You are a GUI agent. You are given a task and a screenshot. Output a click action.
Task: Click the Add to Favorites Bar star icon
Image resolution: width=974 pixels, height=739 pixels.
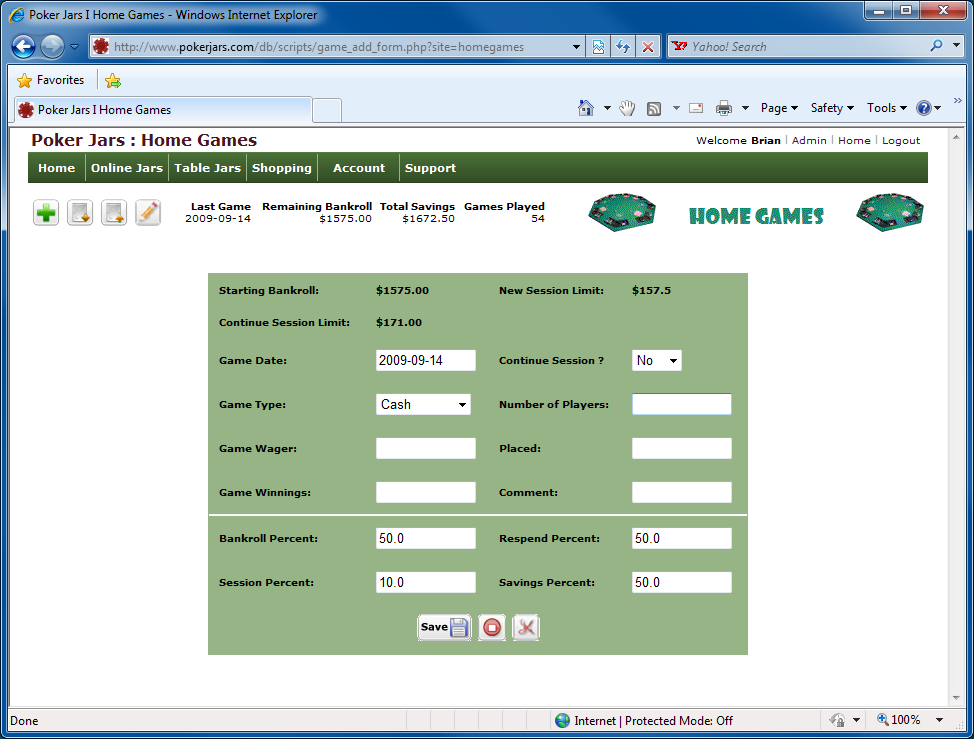[113, 81]
